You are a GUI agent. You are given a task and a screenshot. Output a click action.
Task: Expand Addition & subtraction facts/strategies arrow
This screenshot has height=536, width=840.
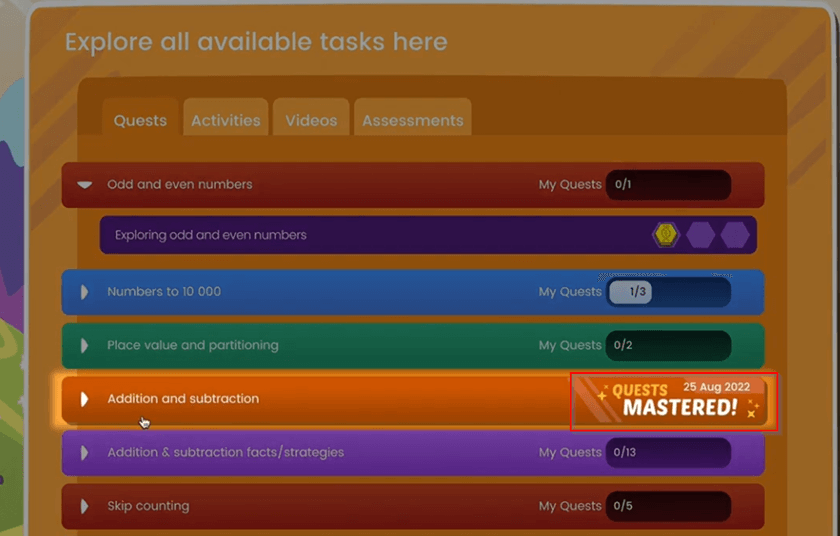click(x=84, y=452)
